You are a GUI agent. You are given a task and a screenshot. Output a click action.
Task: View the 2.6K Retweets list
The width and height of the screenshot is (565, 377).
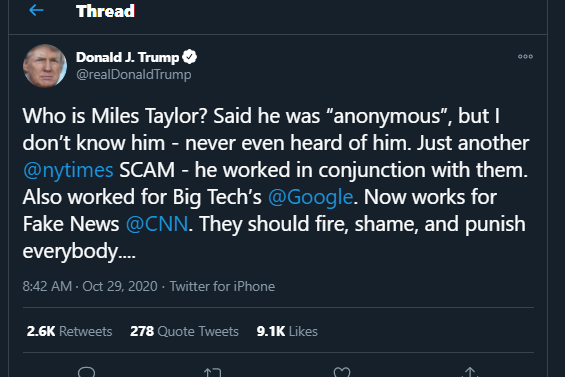click(70, 331)
